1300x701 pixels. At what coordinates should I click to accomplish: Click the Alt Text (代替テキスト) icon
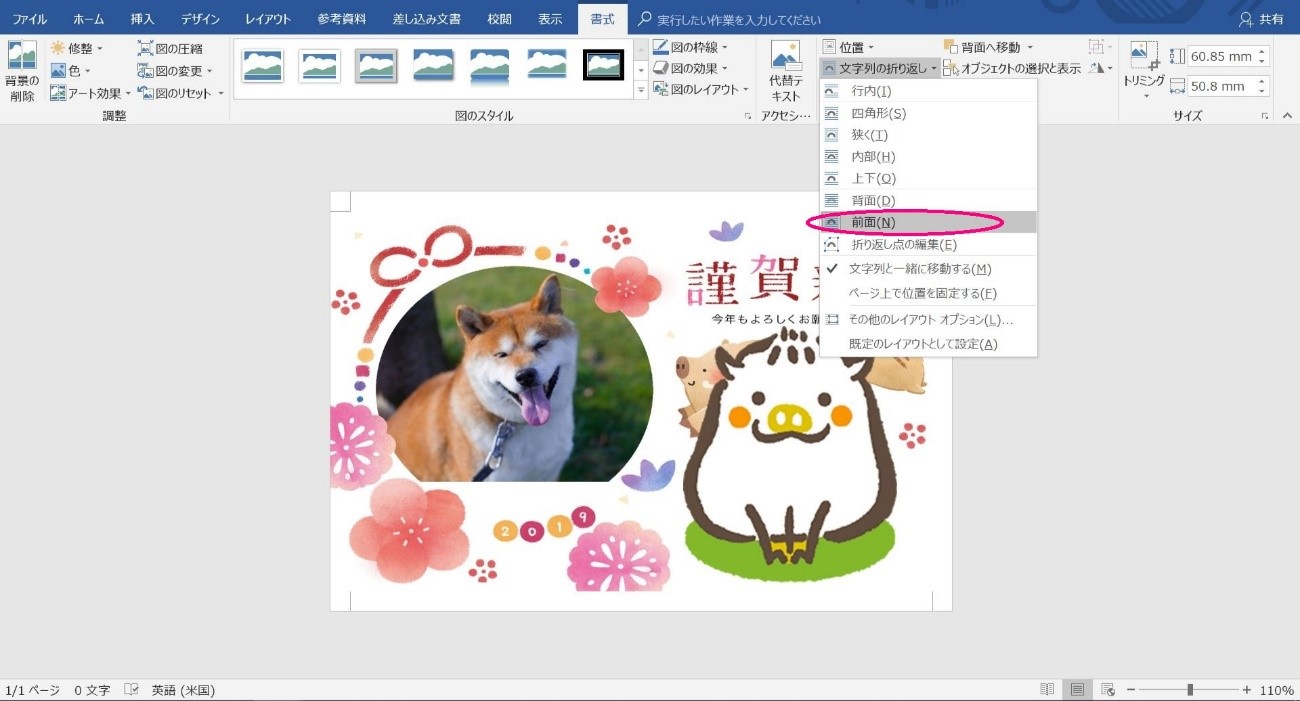(x=785, y=57)
